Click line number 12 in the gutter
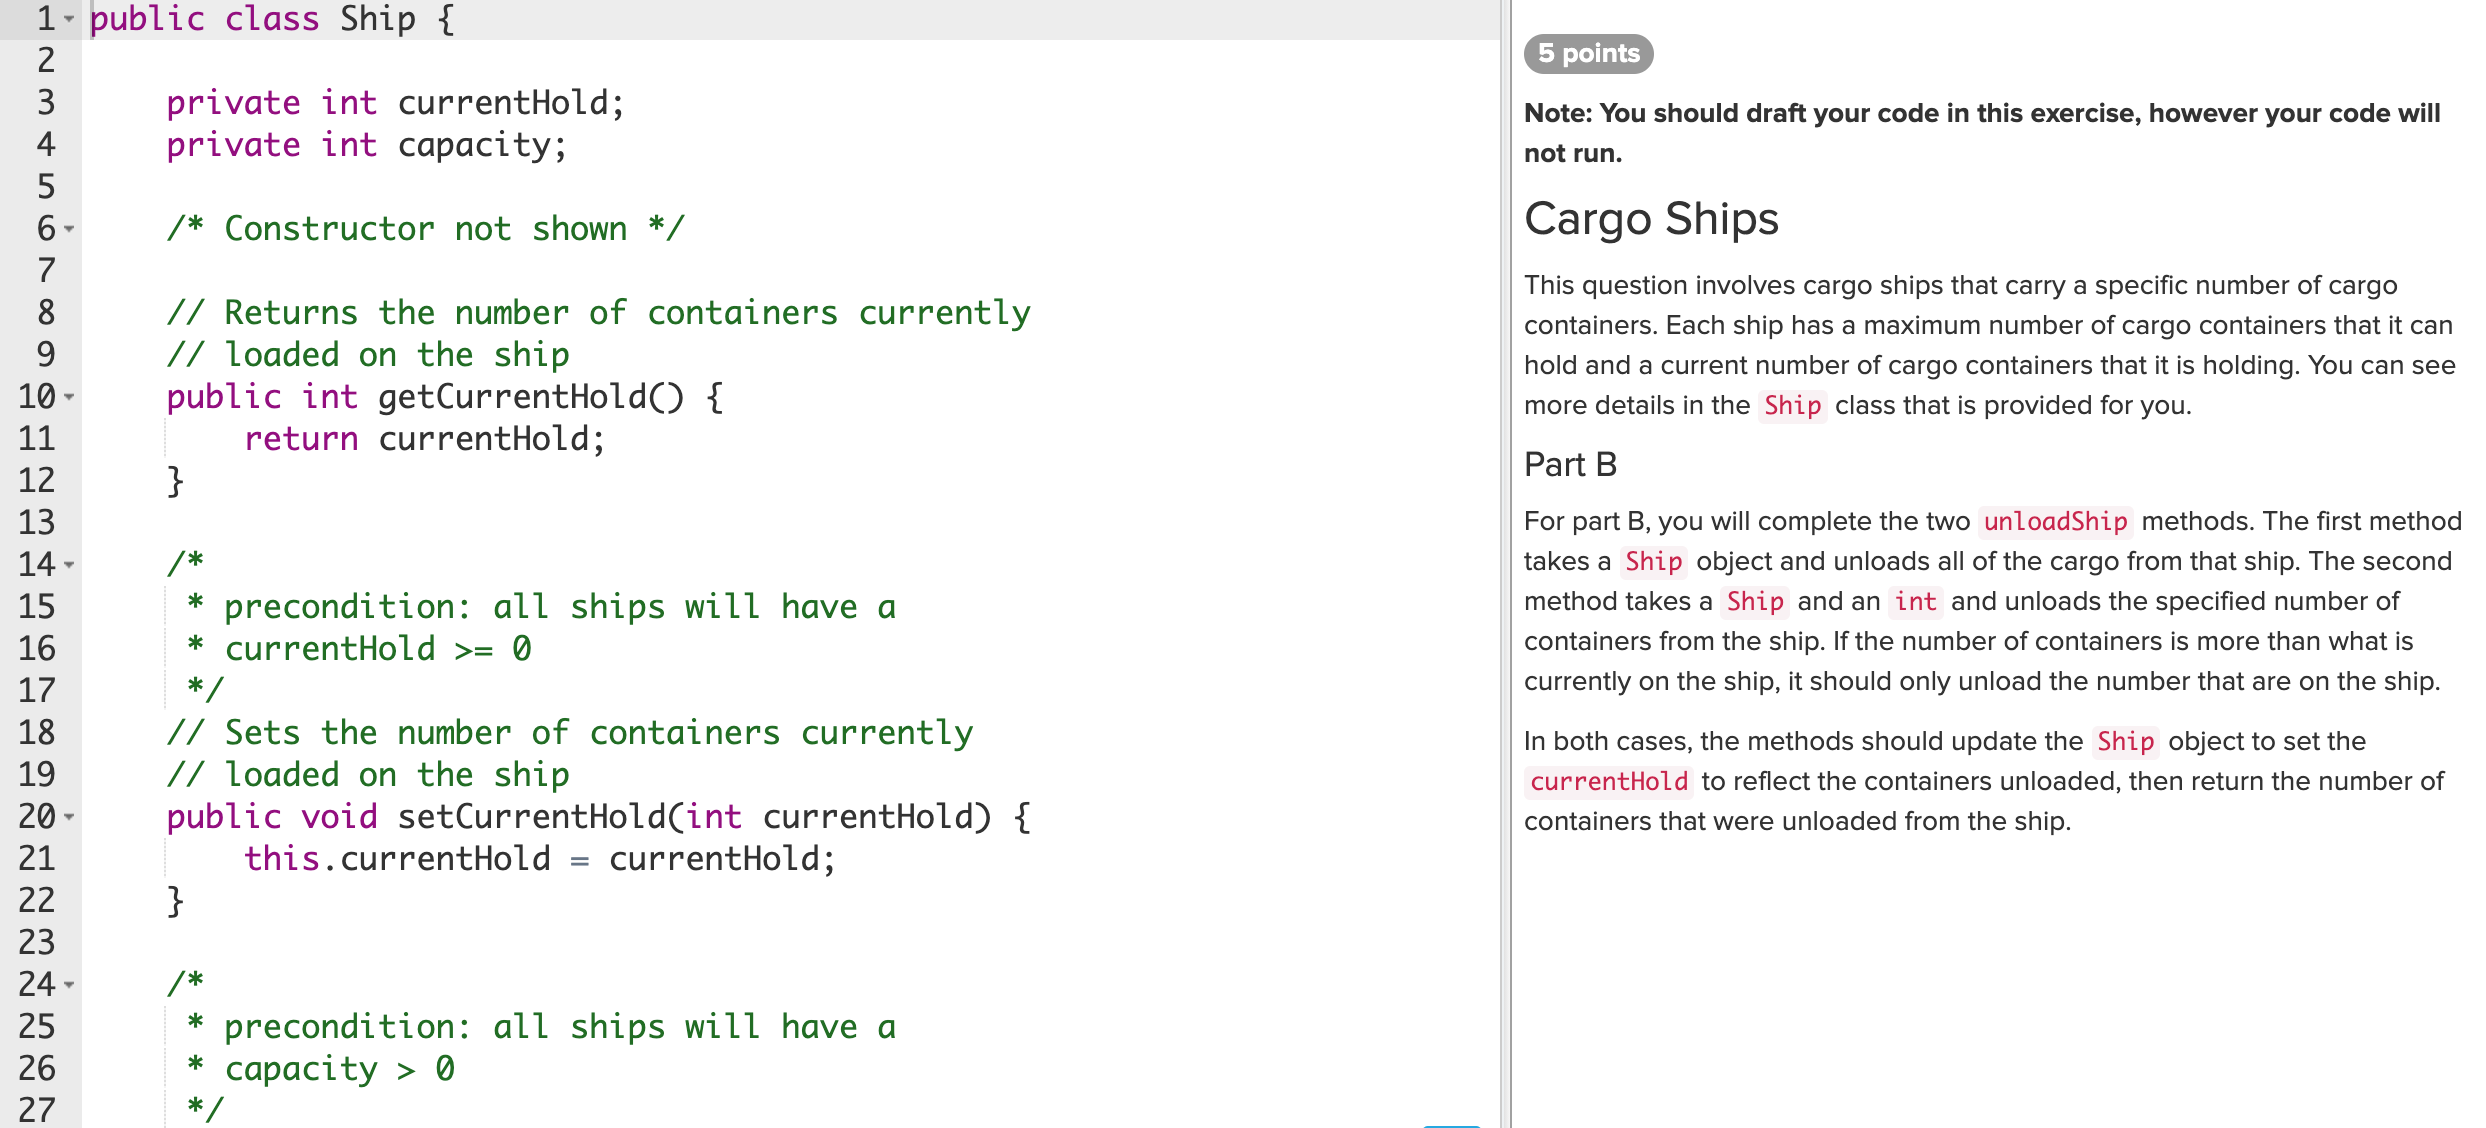This screenshot has width=2486, height=1128. 37,481
